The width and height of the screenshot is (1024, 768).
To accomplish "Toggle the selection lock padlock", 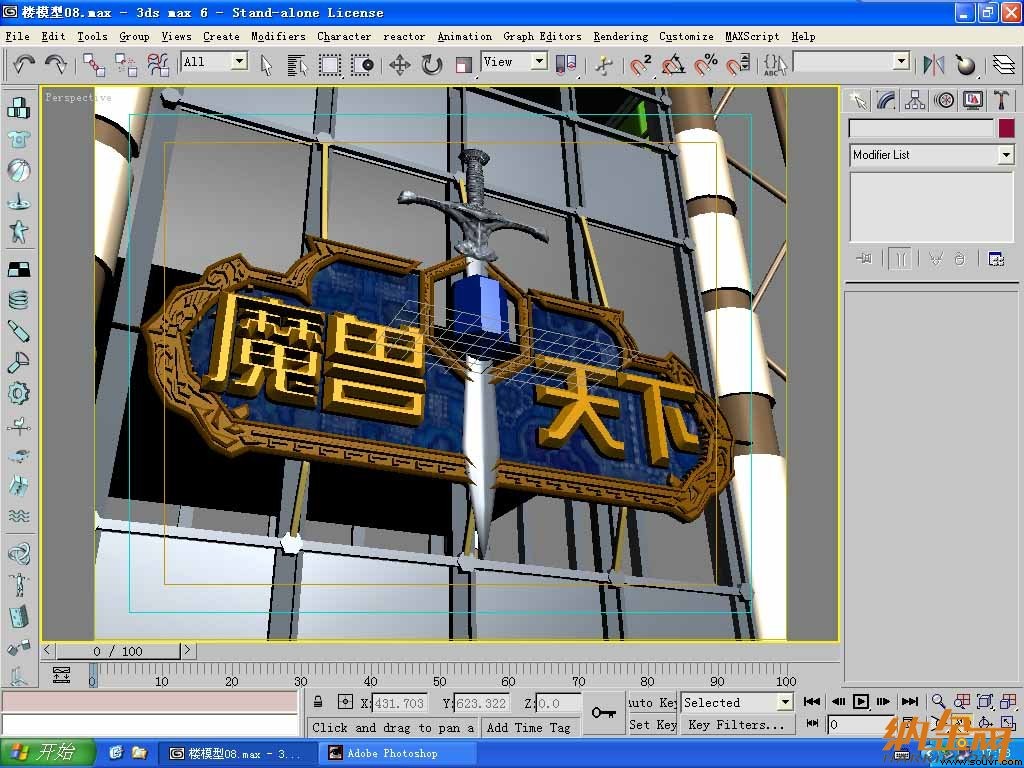I will pyautogui.click(x=318, y=702).
